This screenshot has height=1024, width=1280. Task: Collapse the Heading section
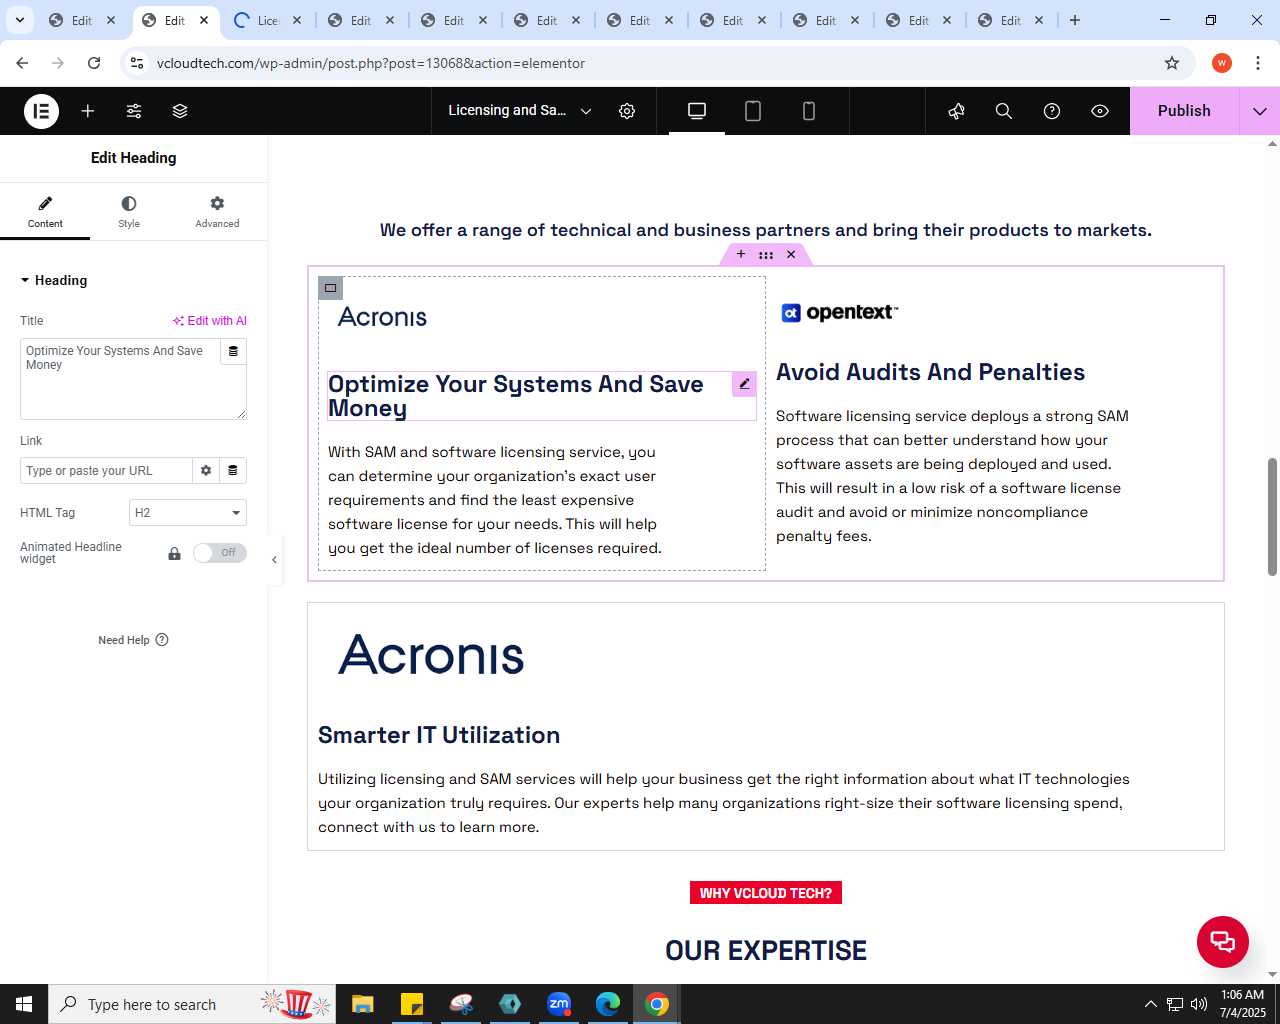(x=54, y=280)
